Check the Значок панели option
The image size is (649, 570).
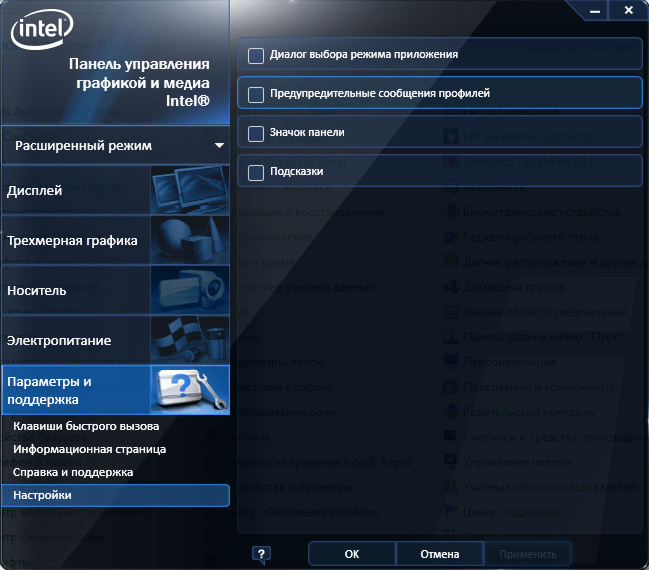(256, 134)
